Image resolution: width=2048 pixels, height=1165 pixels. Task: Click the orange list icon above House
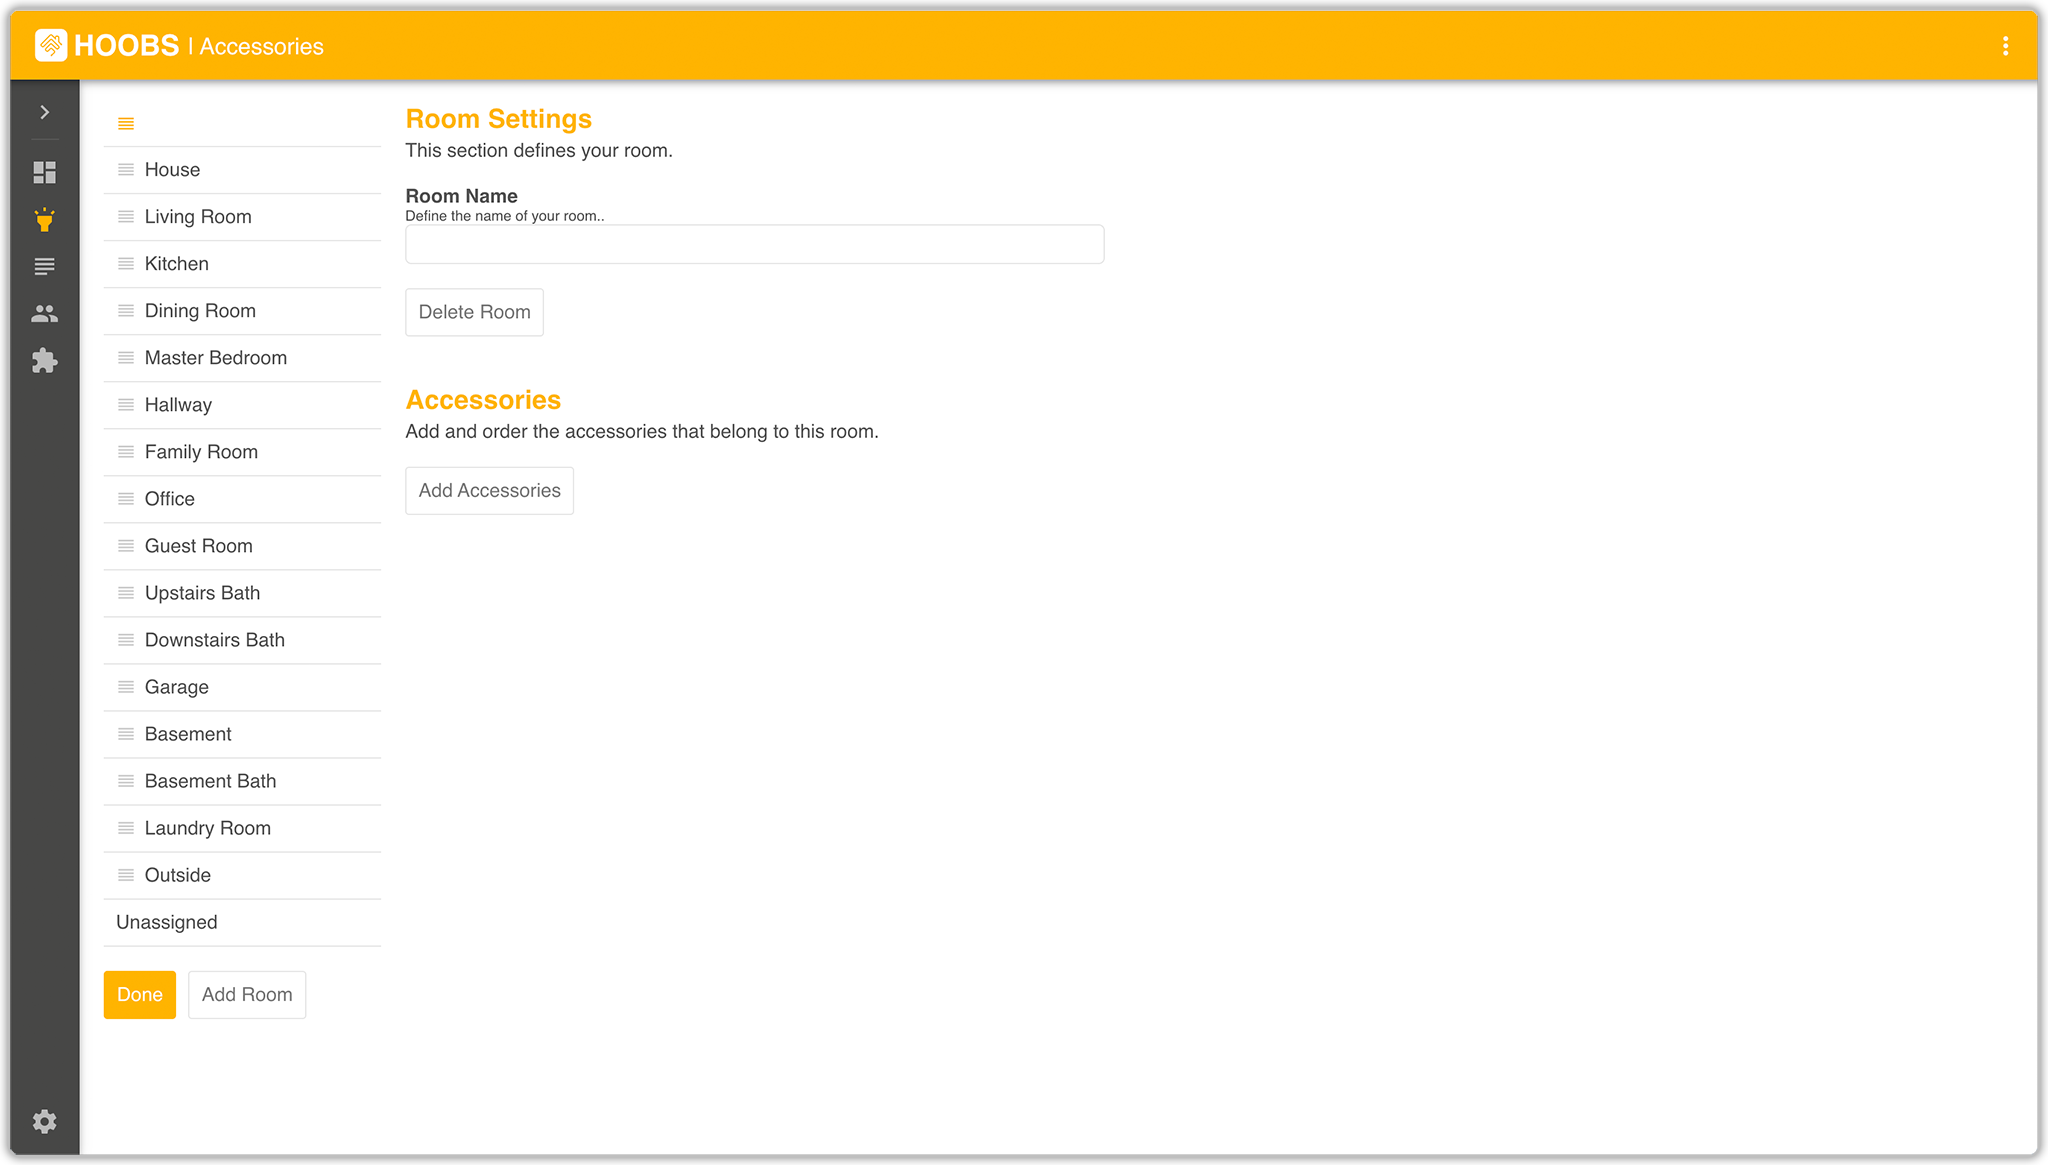click(x=126, y=124)
